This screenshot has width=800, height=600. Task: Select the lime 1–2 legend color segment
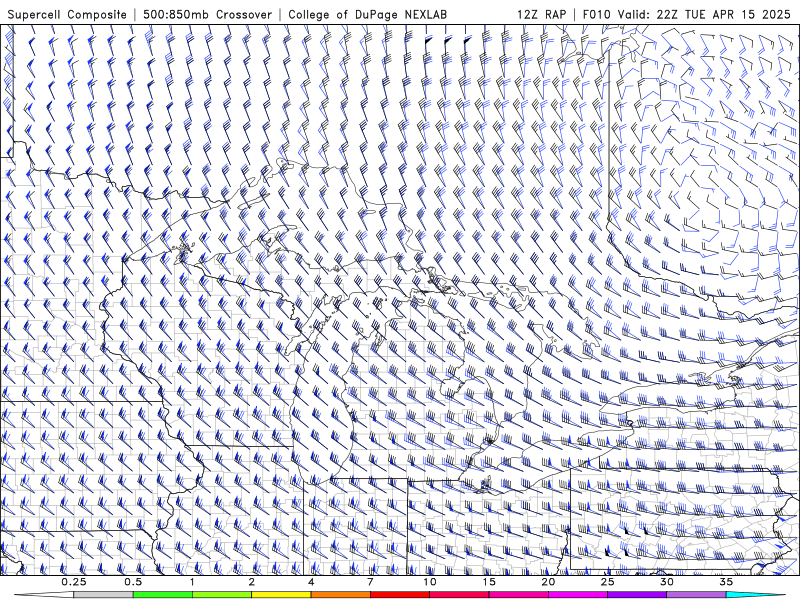(x=222, y=595)
